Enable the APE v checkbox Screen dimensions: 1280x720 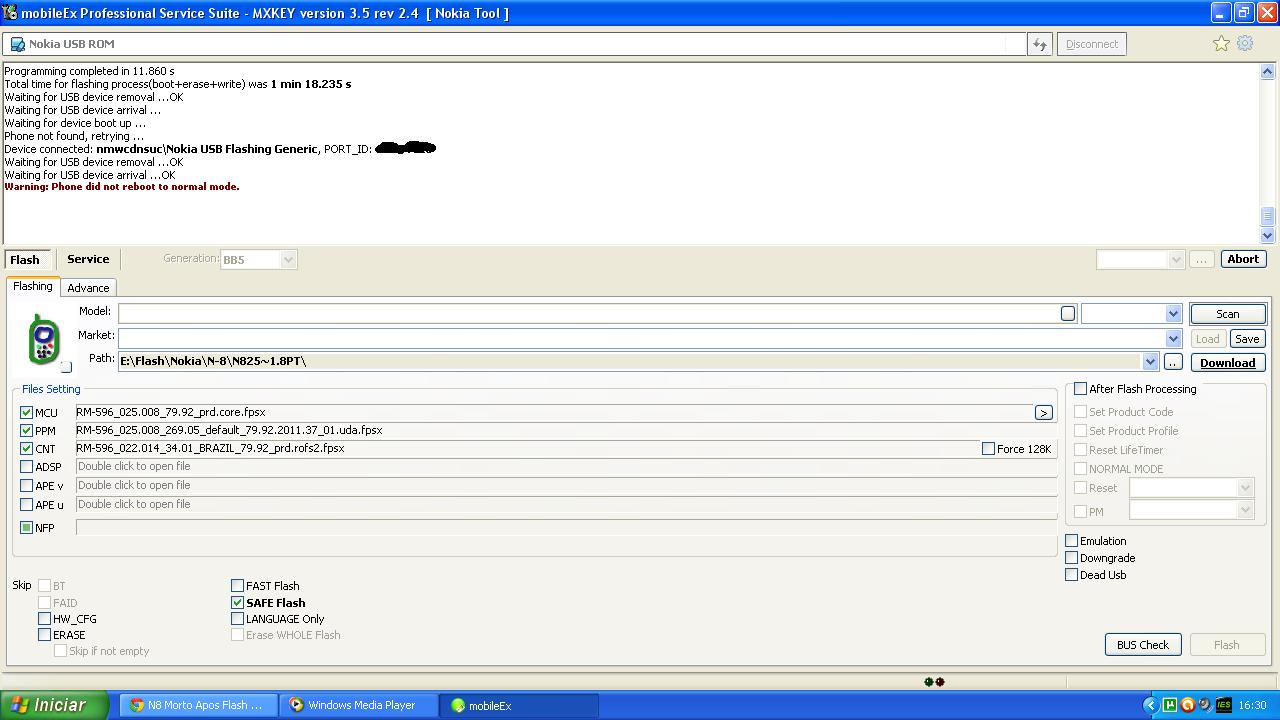(x=27, y=486)
